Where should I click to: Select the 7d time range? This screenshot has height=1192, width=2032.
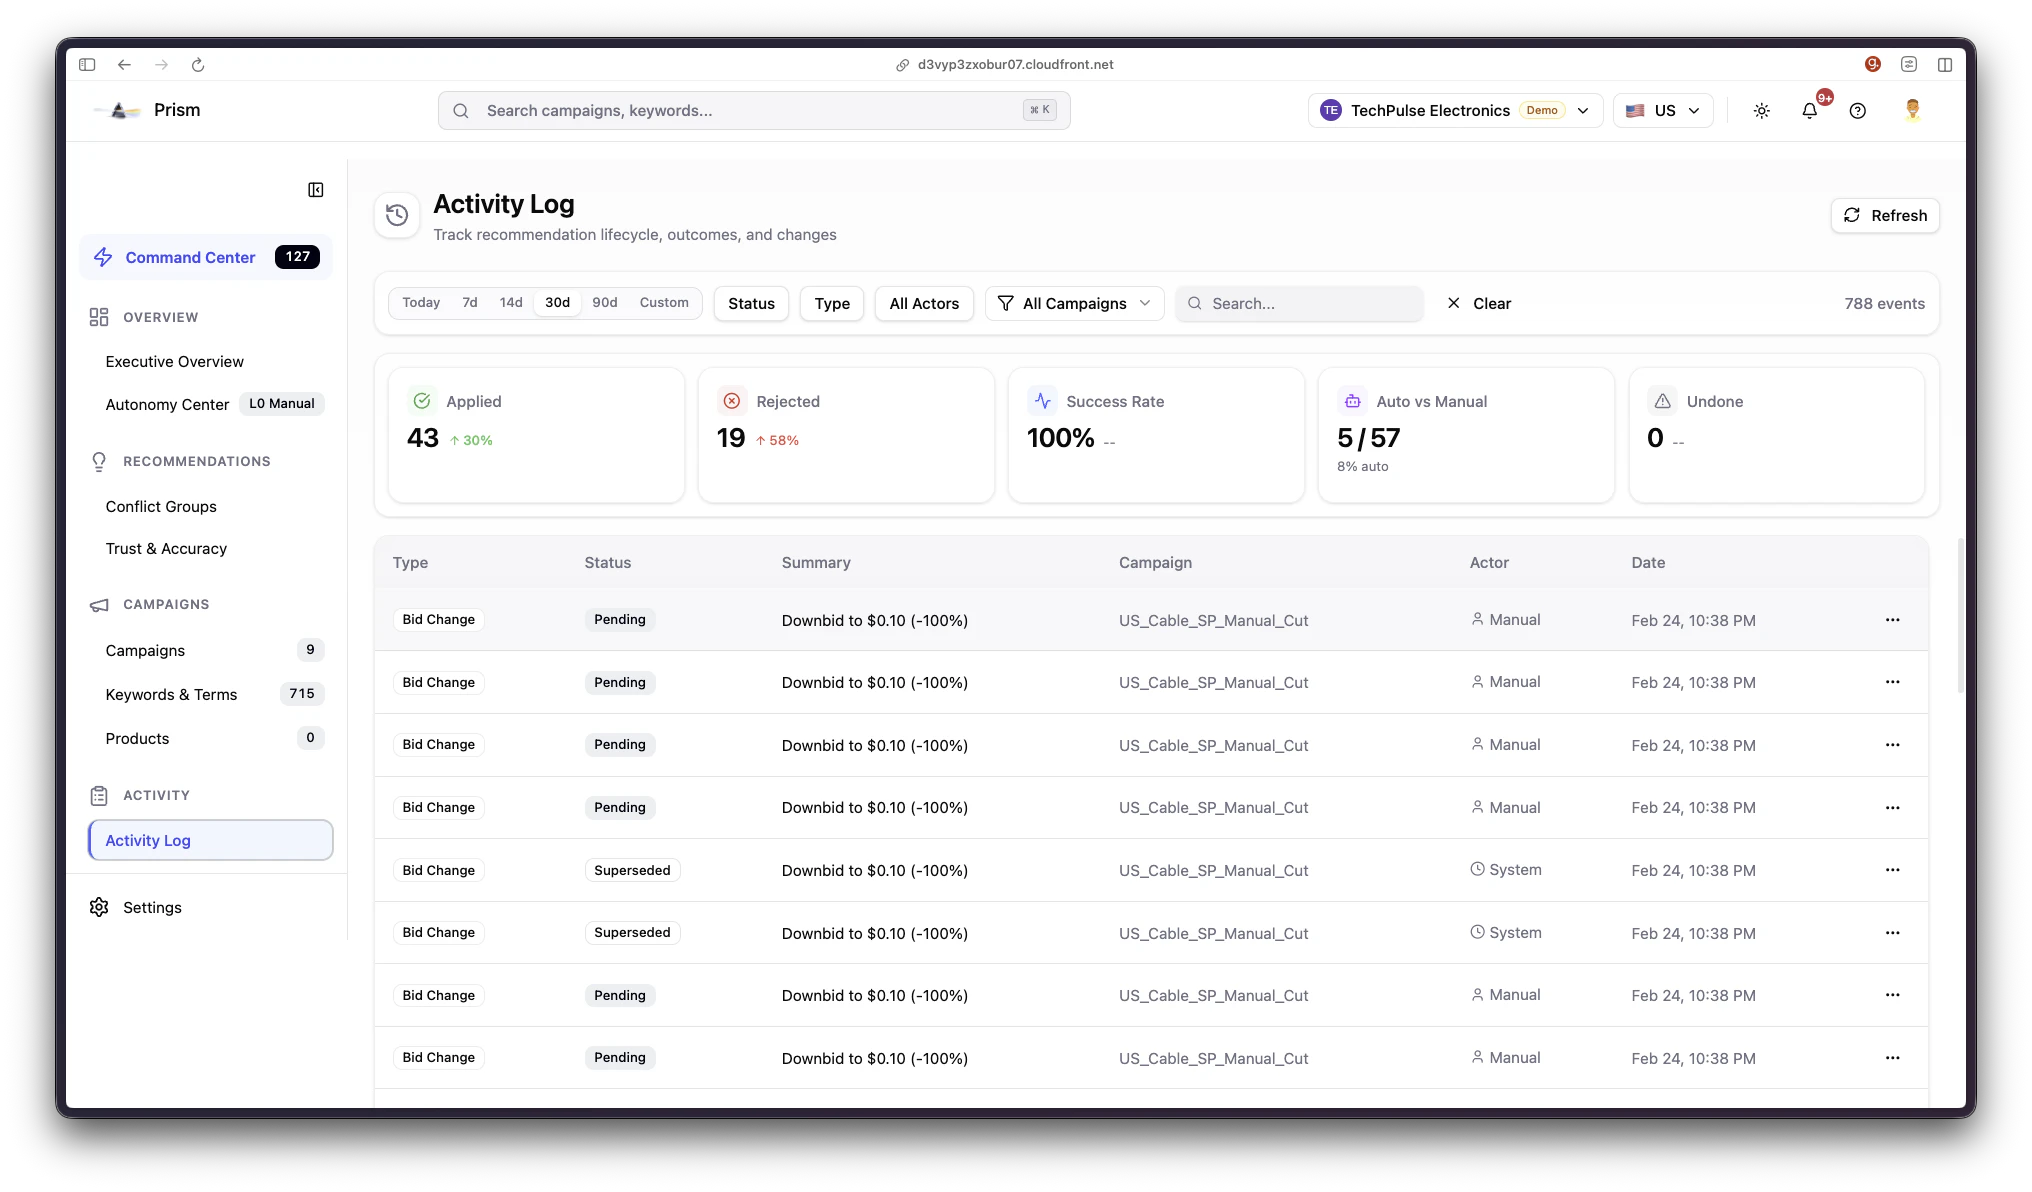(x=470, y=303)
